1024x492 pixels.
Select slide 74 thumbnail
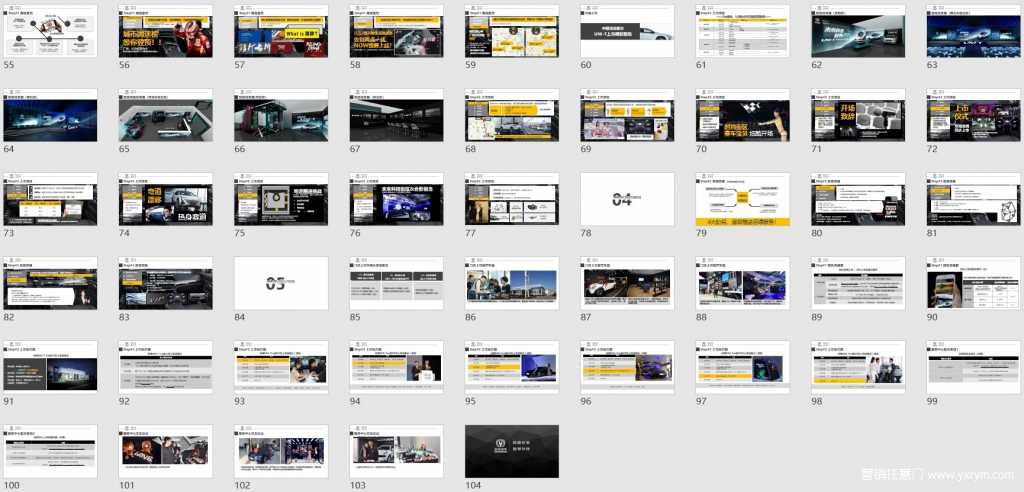165,198
